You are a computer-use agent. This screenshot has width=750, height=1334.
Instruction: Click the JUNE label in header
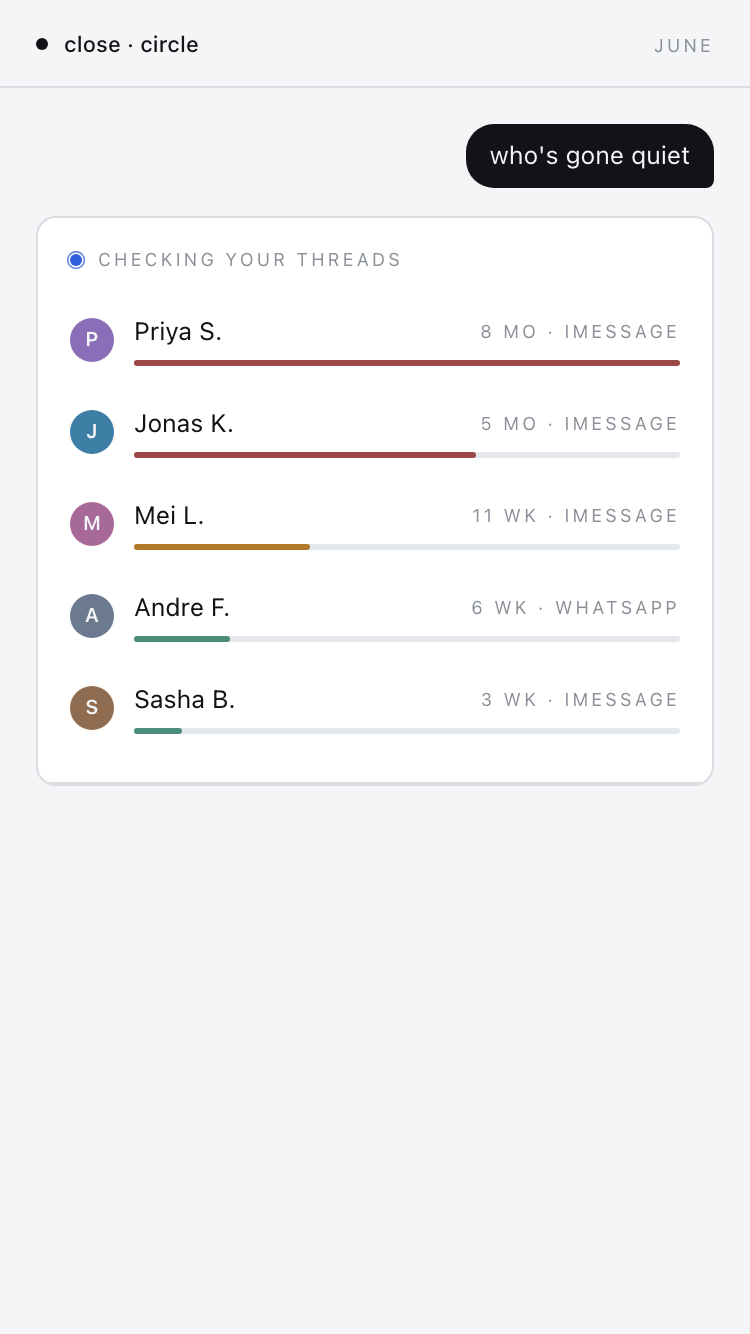684,46
